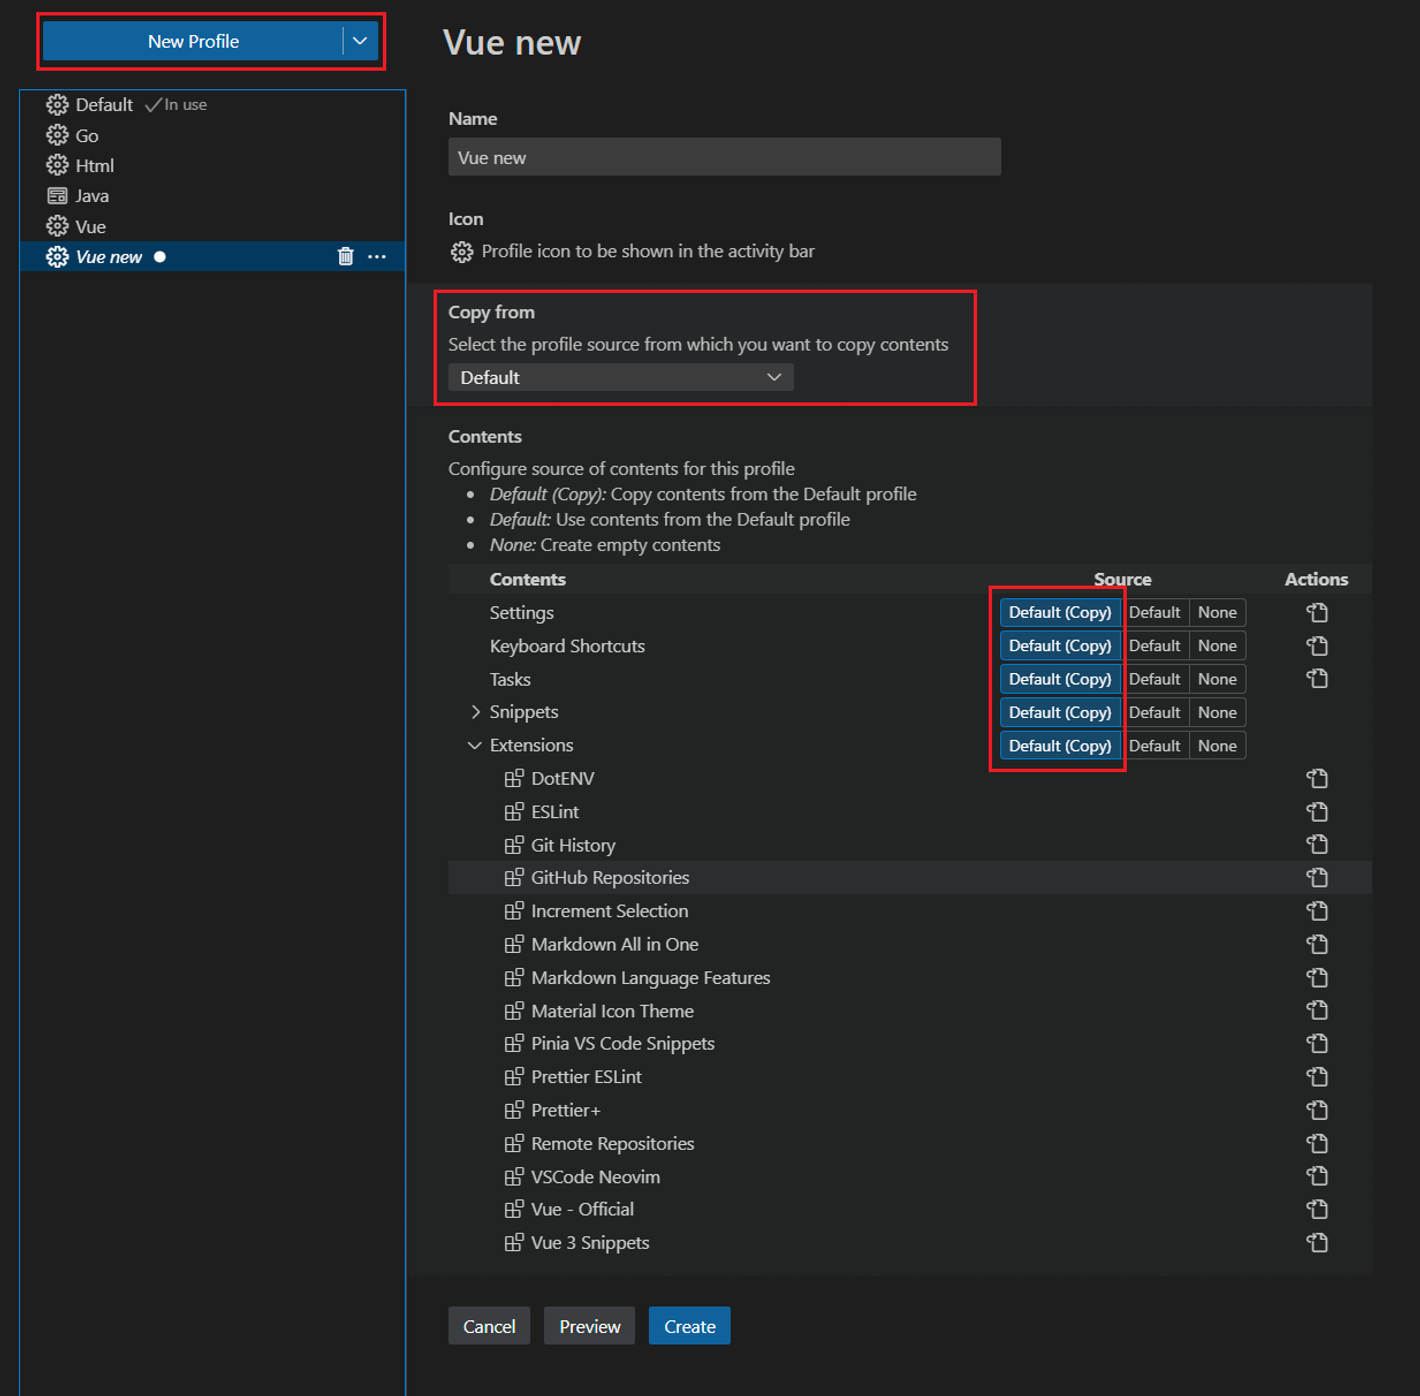Click the copy action icon for ESLint extension
This screenshot has width=1420, height=1396.
click(1317, 811)
